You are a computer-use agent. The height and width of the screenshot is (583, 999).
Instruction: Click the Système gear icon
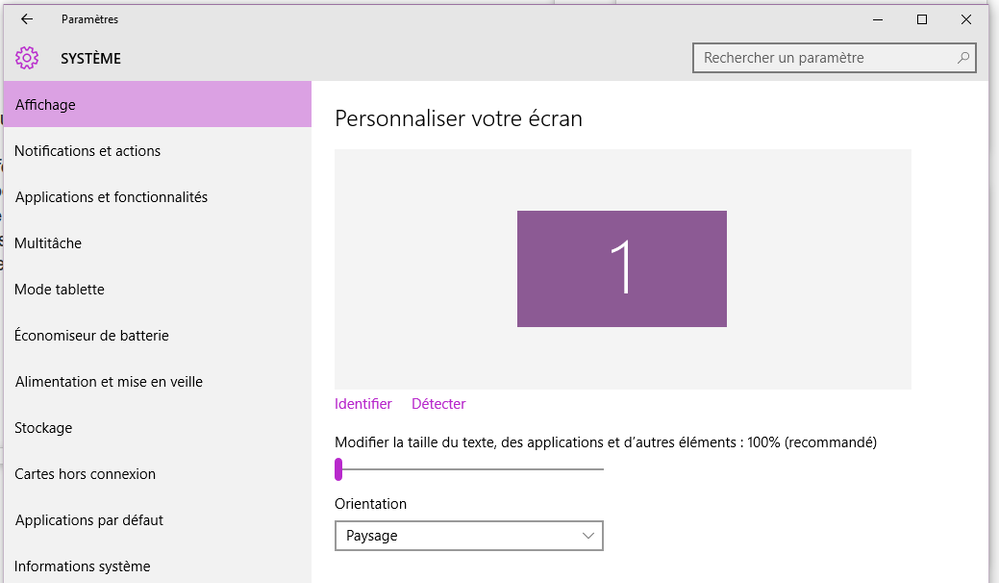click(27, 58)
